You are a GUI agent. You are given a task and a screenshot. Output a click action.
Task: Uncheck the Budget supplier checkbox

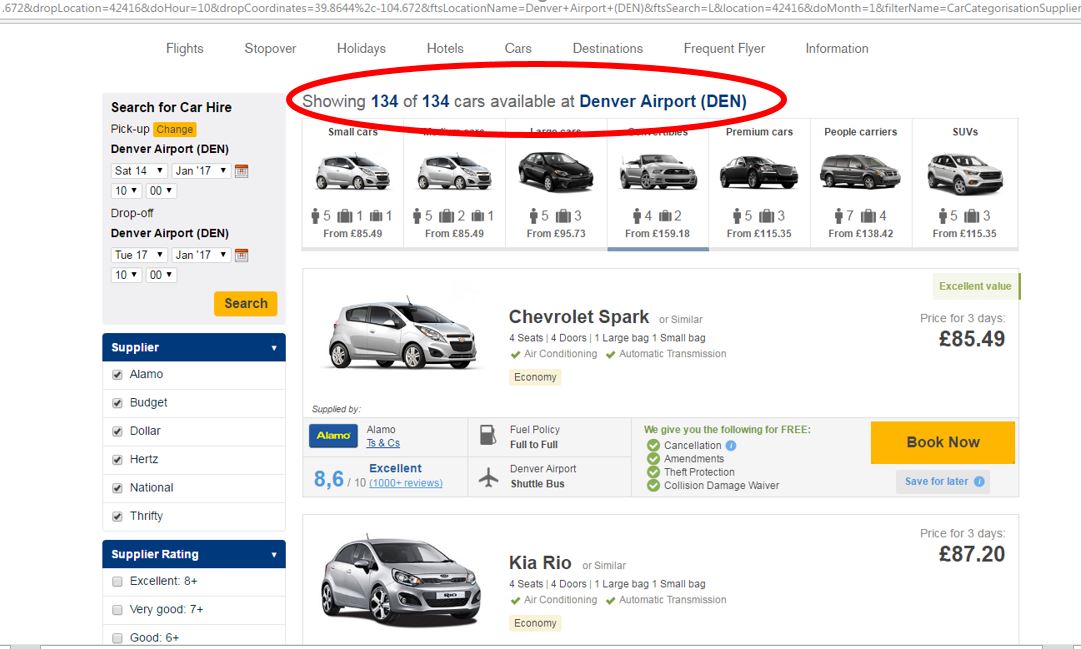click(x=117, y=403)
